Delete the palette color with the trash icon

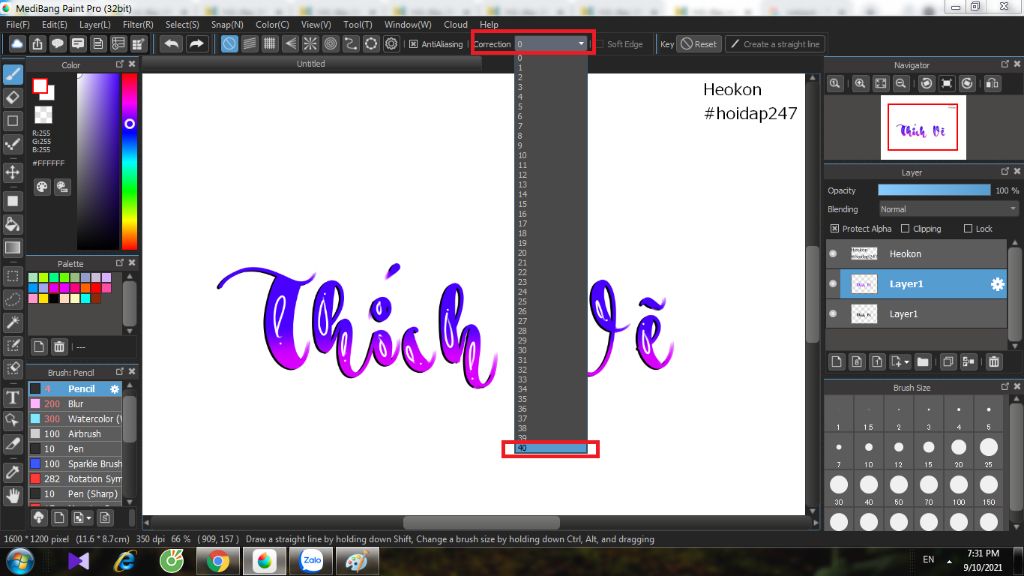[x=59, y=346]
